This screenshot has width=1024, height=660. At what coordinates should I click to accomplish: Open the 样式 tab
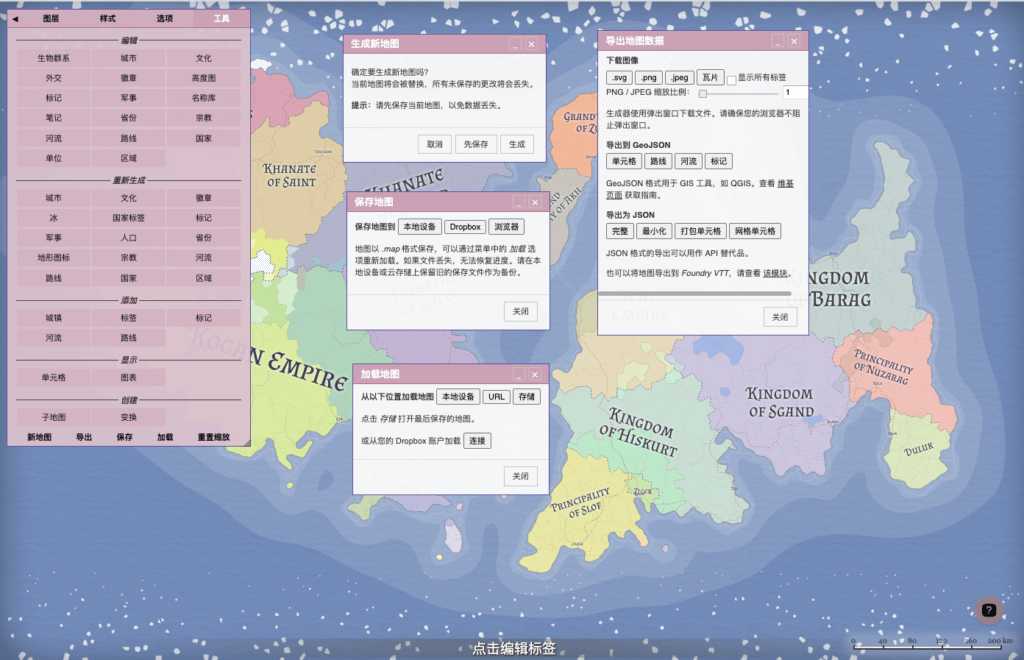tap(108, 18)
